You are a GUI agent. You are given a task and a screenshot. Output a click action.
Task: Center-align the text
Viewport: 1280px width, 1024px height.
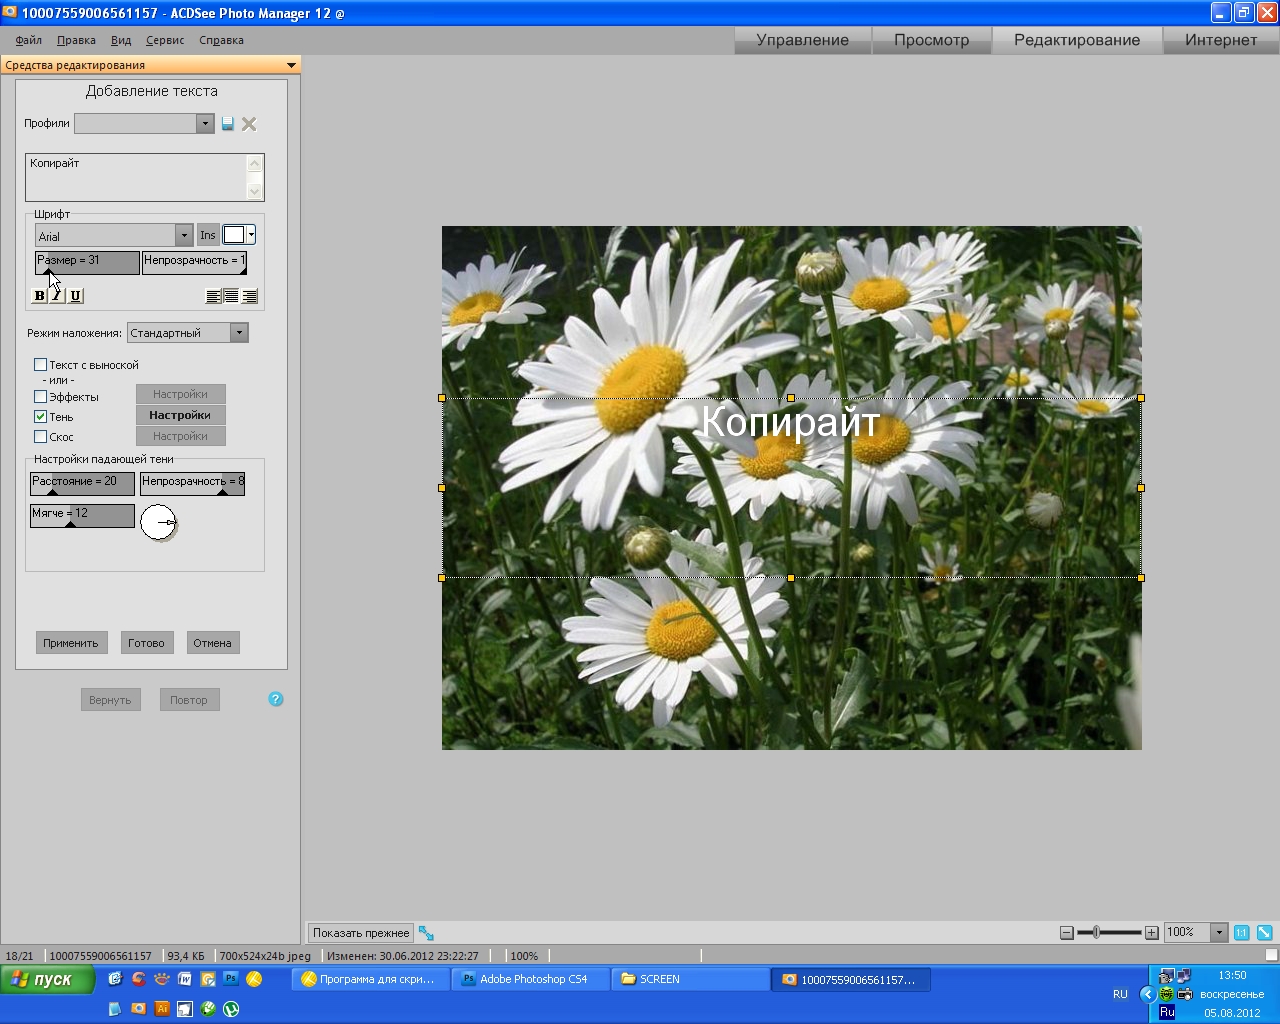click(231, 296)
